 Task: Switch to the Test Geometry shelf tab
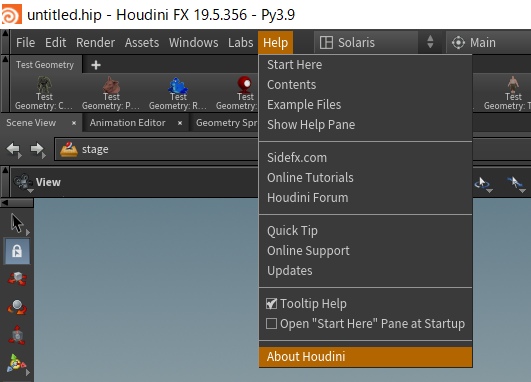[45, 65]
